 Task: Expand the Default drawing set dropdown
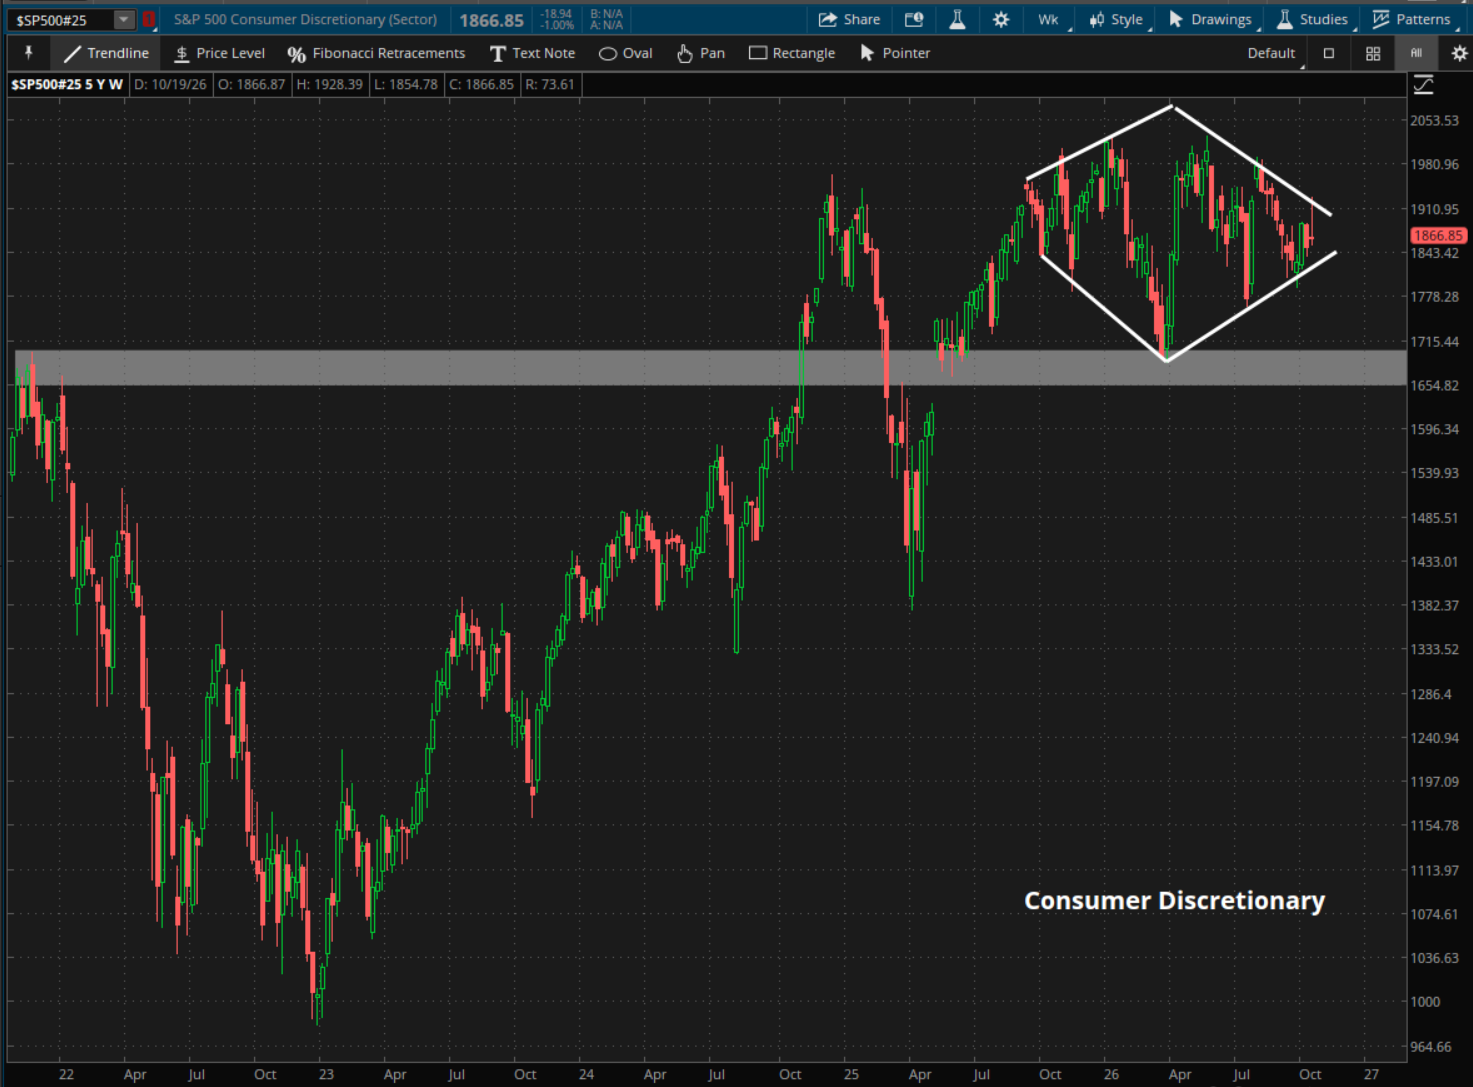(1275, 53)
